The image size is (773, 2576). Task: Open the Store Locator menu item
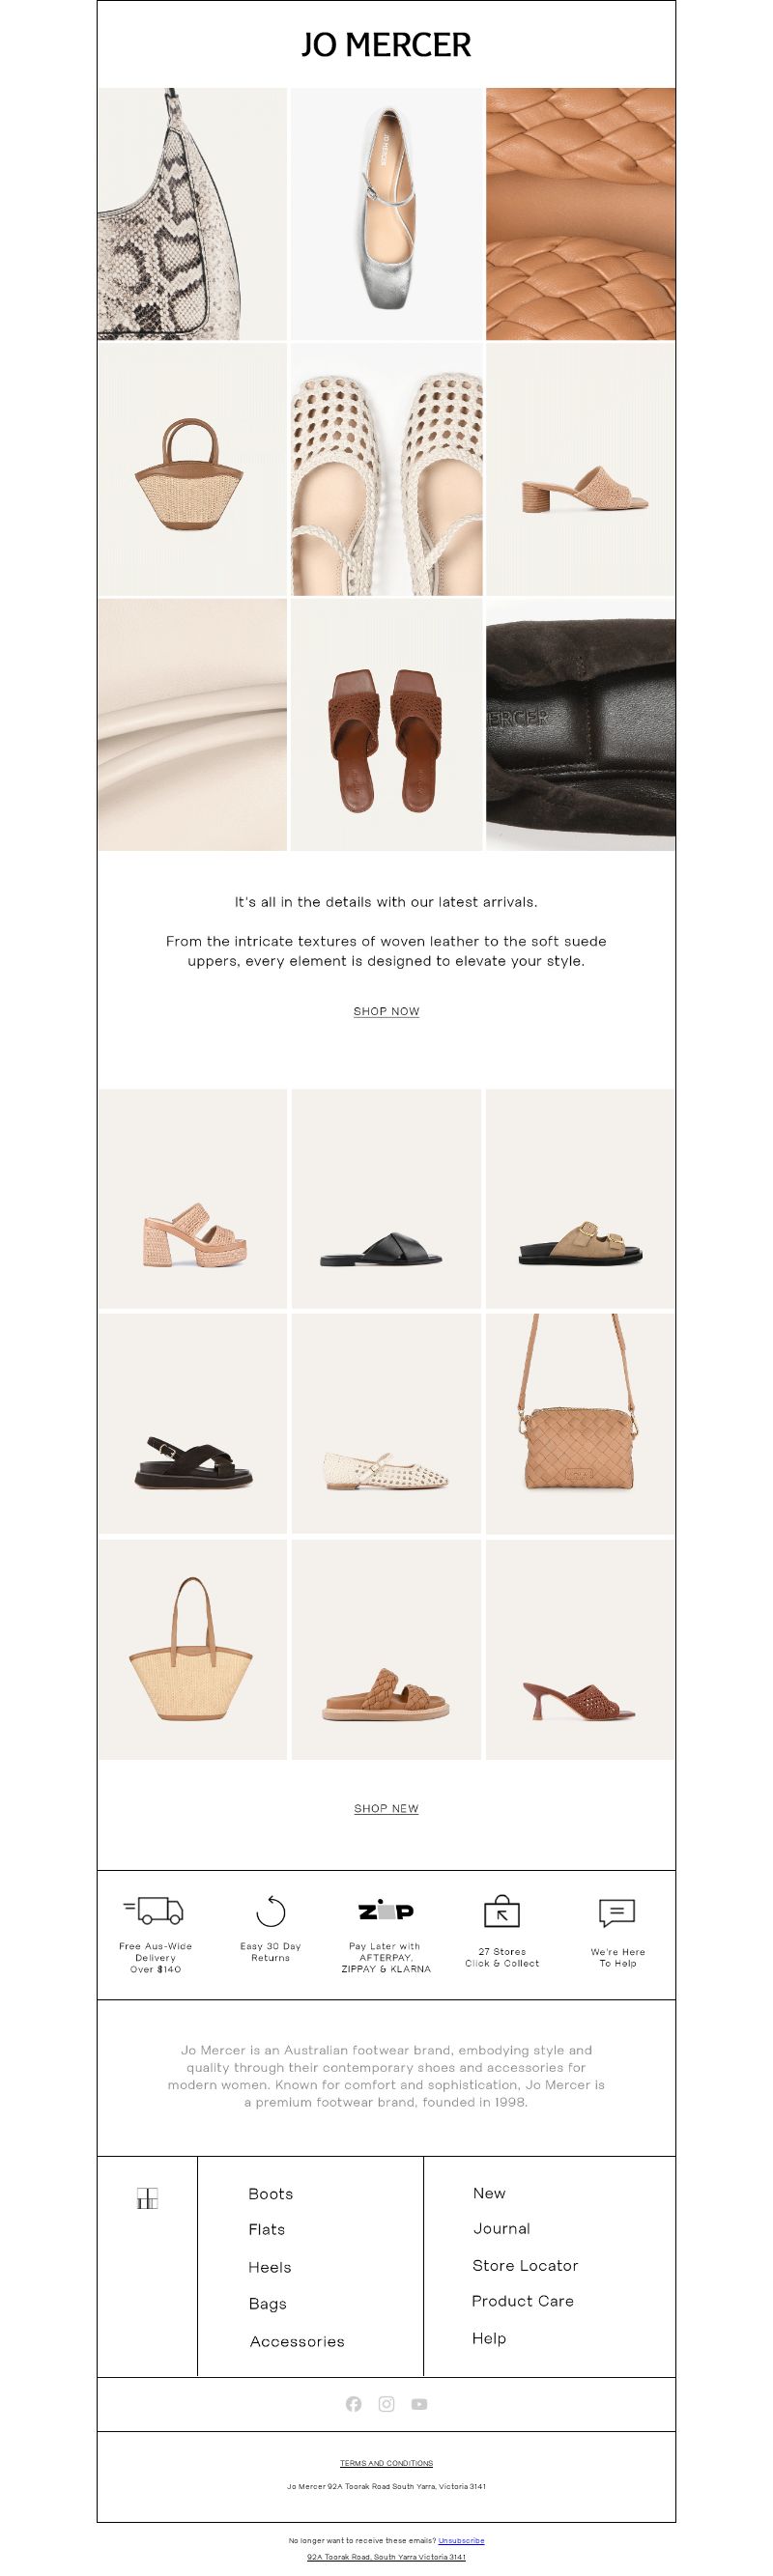(525, 2265)
